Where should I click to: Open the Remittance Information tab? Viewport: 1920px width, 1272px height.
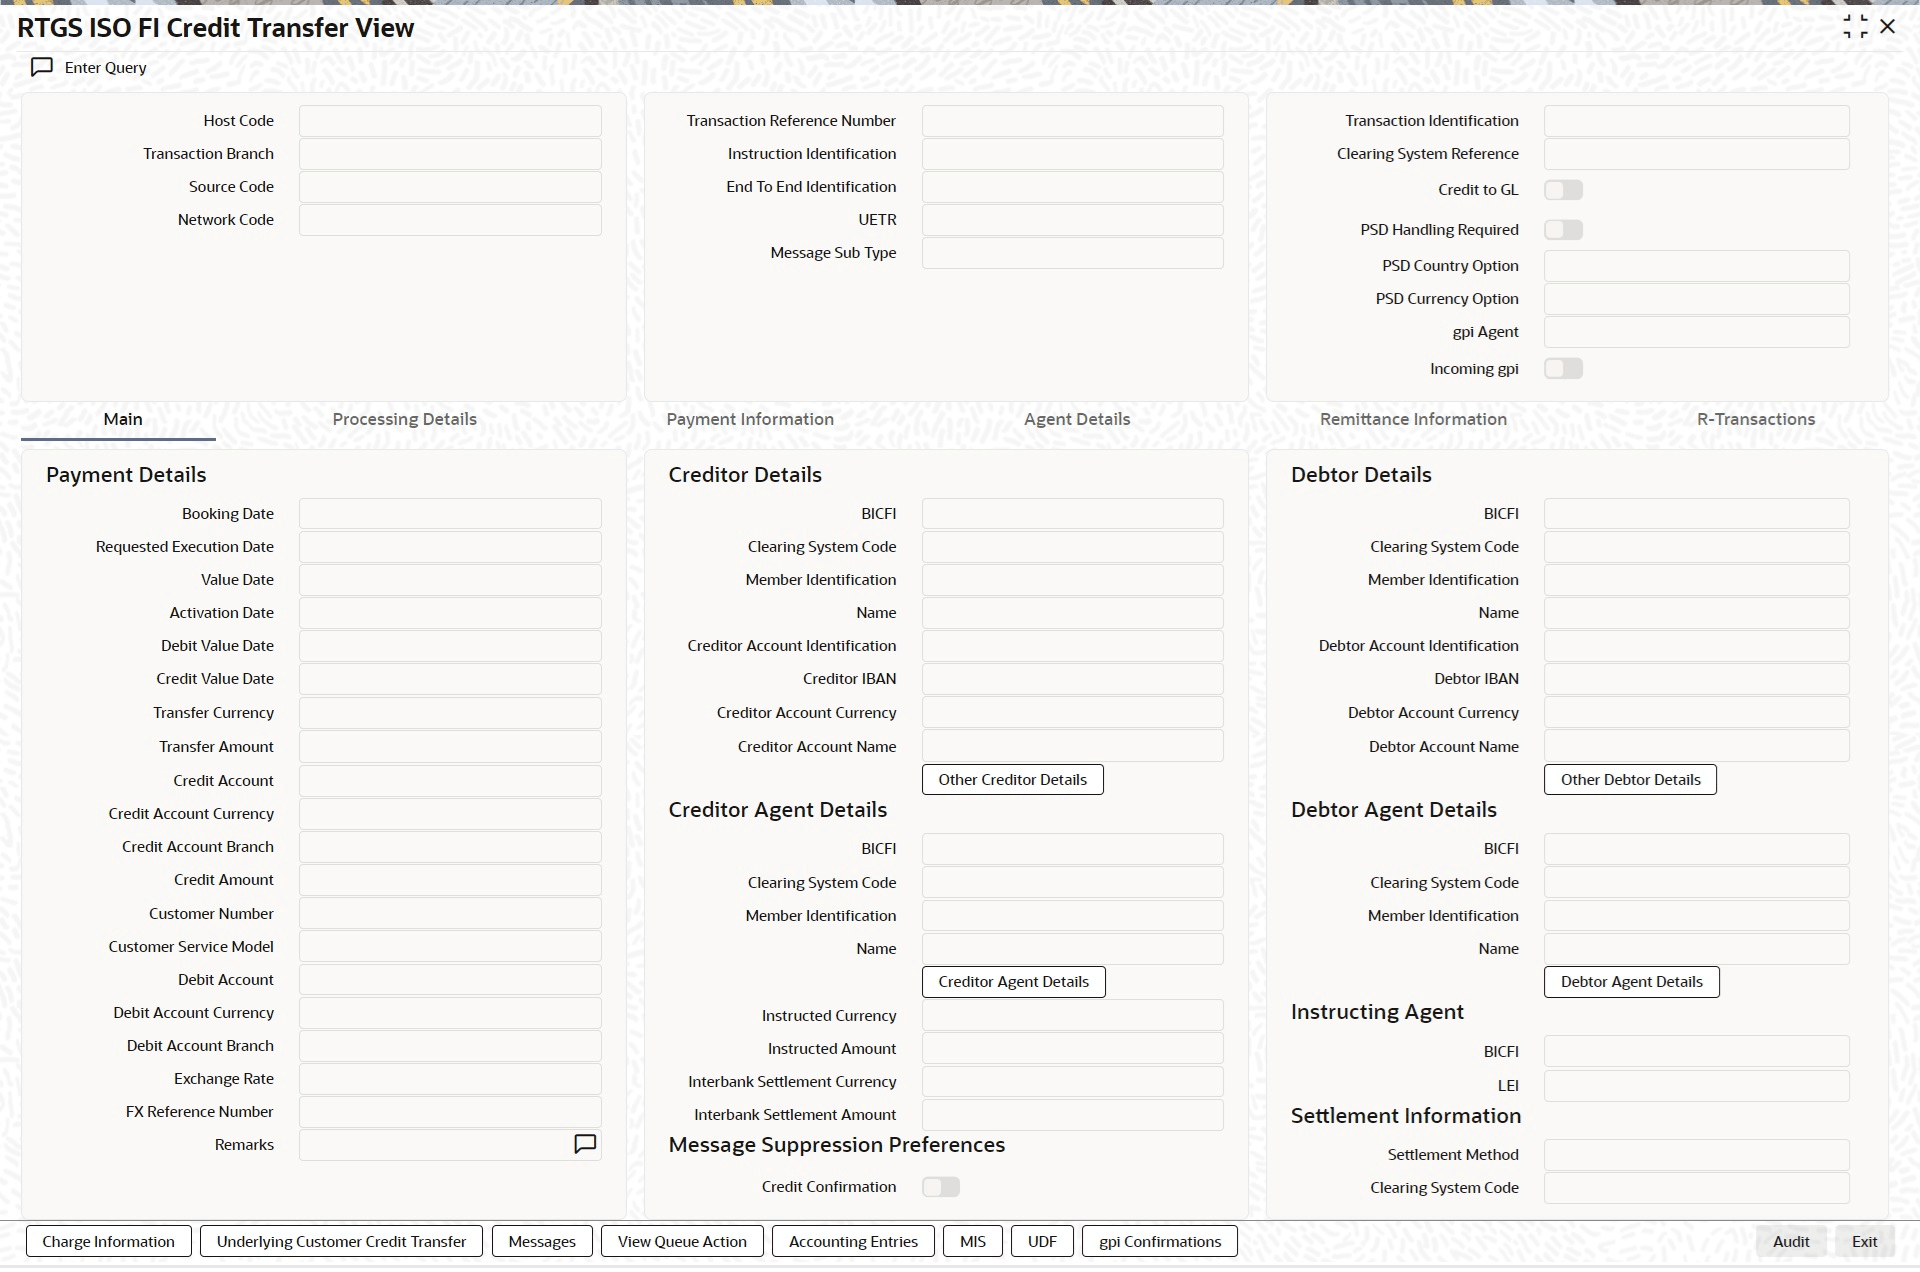1412,419
